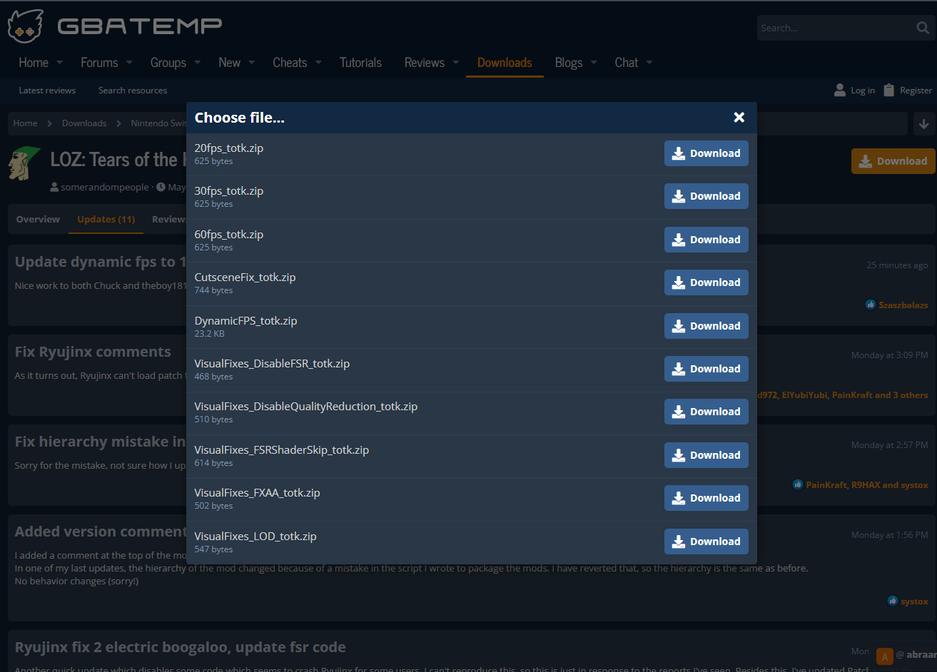Image resolution: width=937 pixels, height=672 pixels.
Task: Expand the Forums dropdown arrow
Action: coord(129,63)
